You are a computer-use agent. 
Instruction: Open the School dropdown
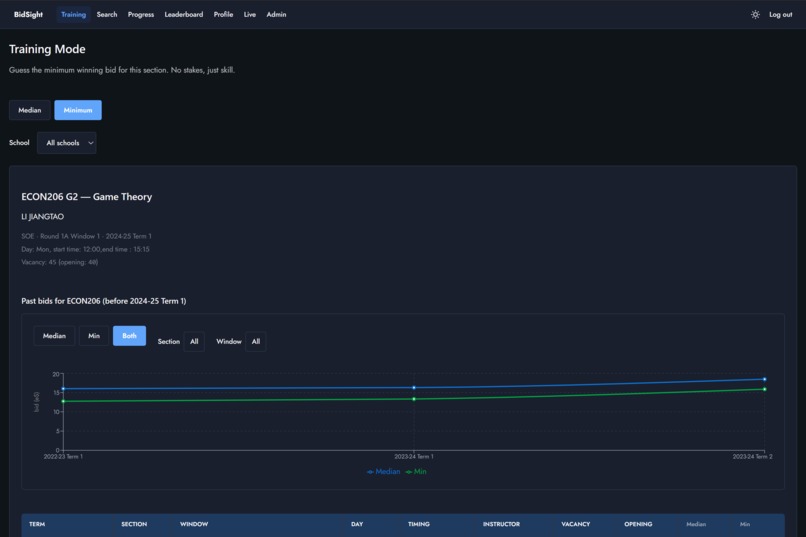[67, 143]
